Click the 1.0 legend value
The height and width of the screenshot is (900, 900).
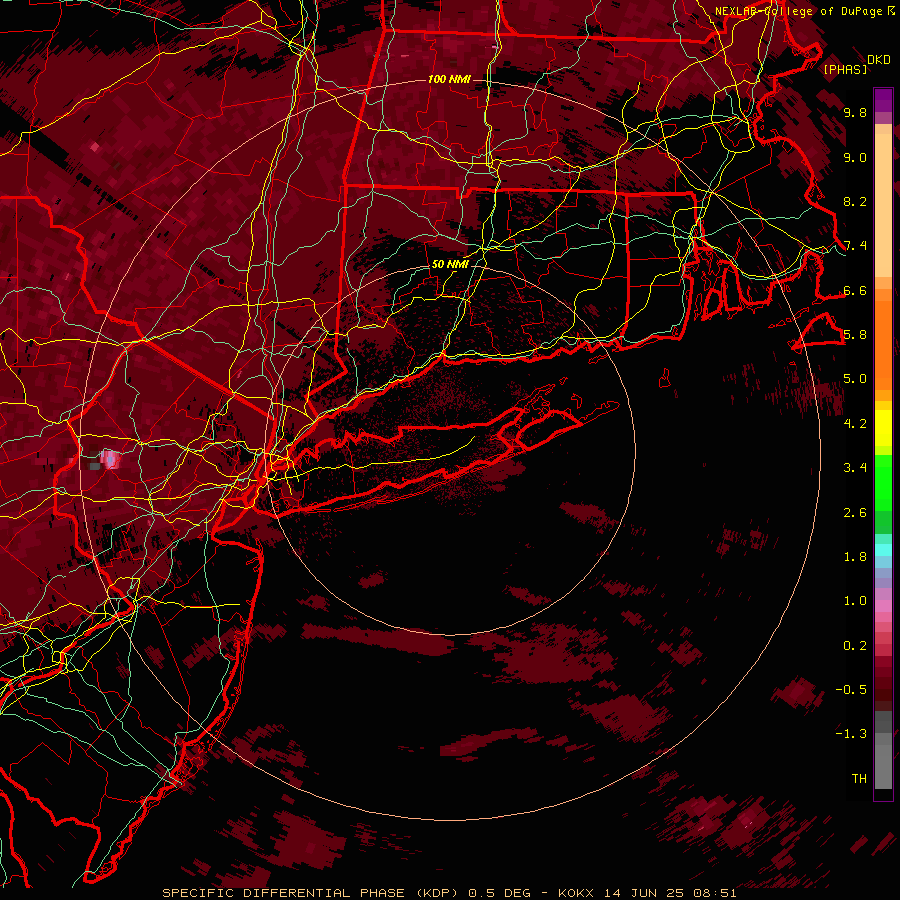point(855,601)
